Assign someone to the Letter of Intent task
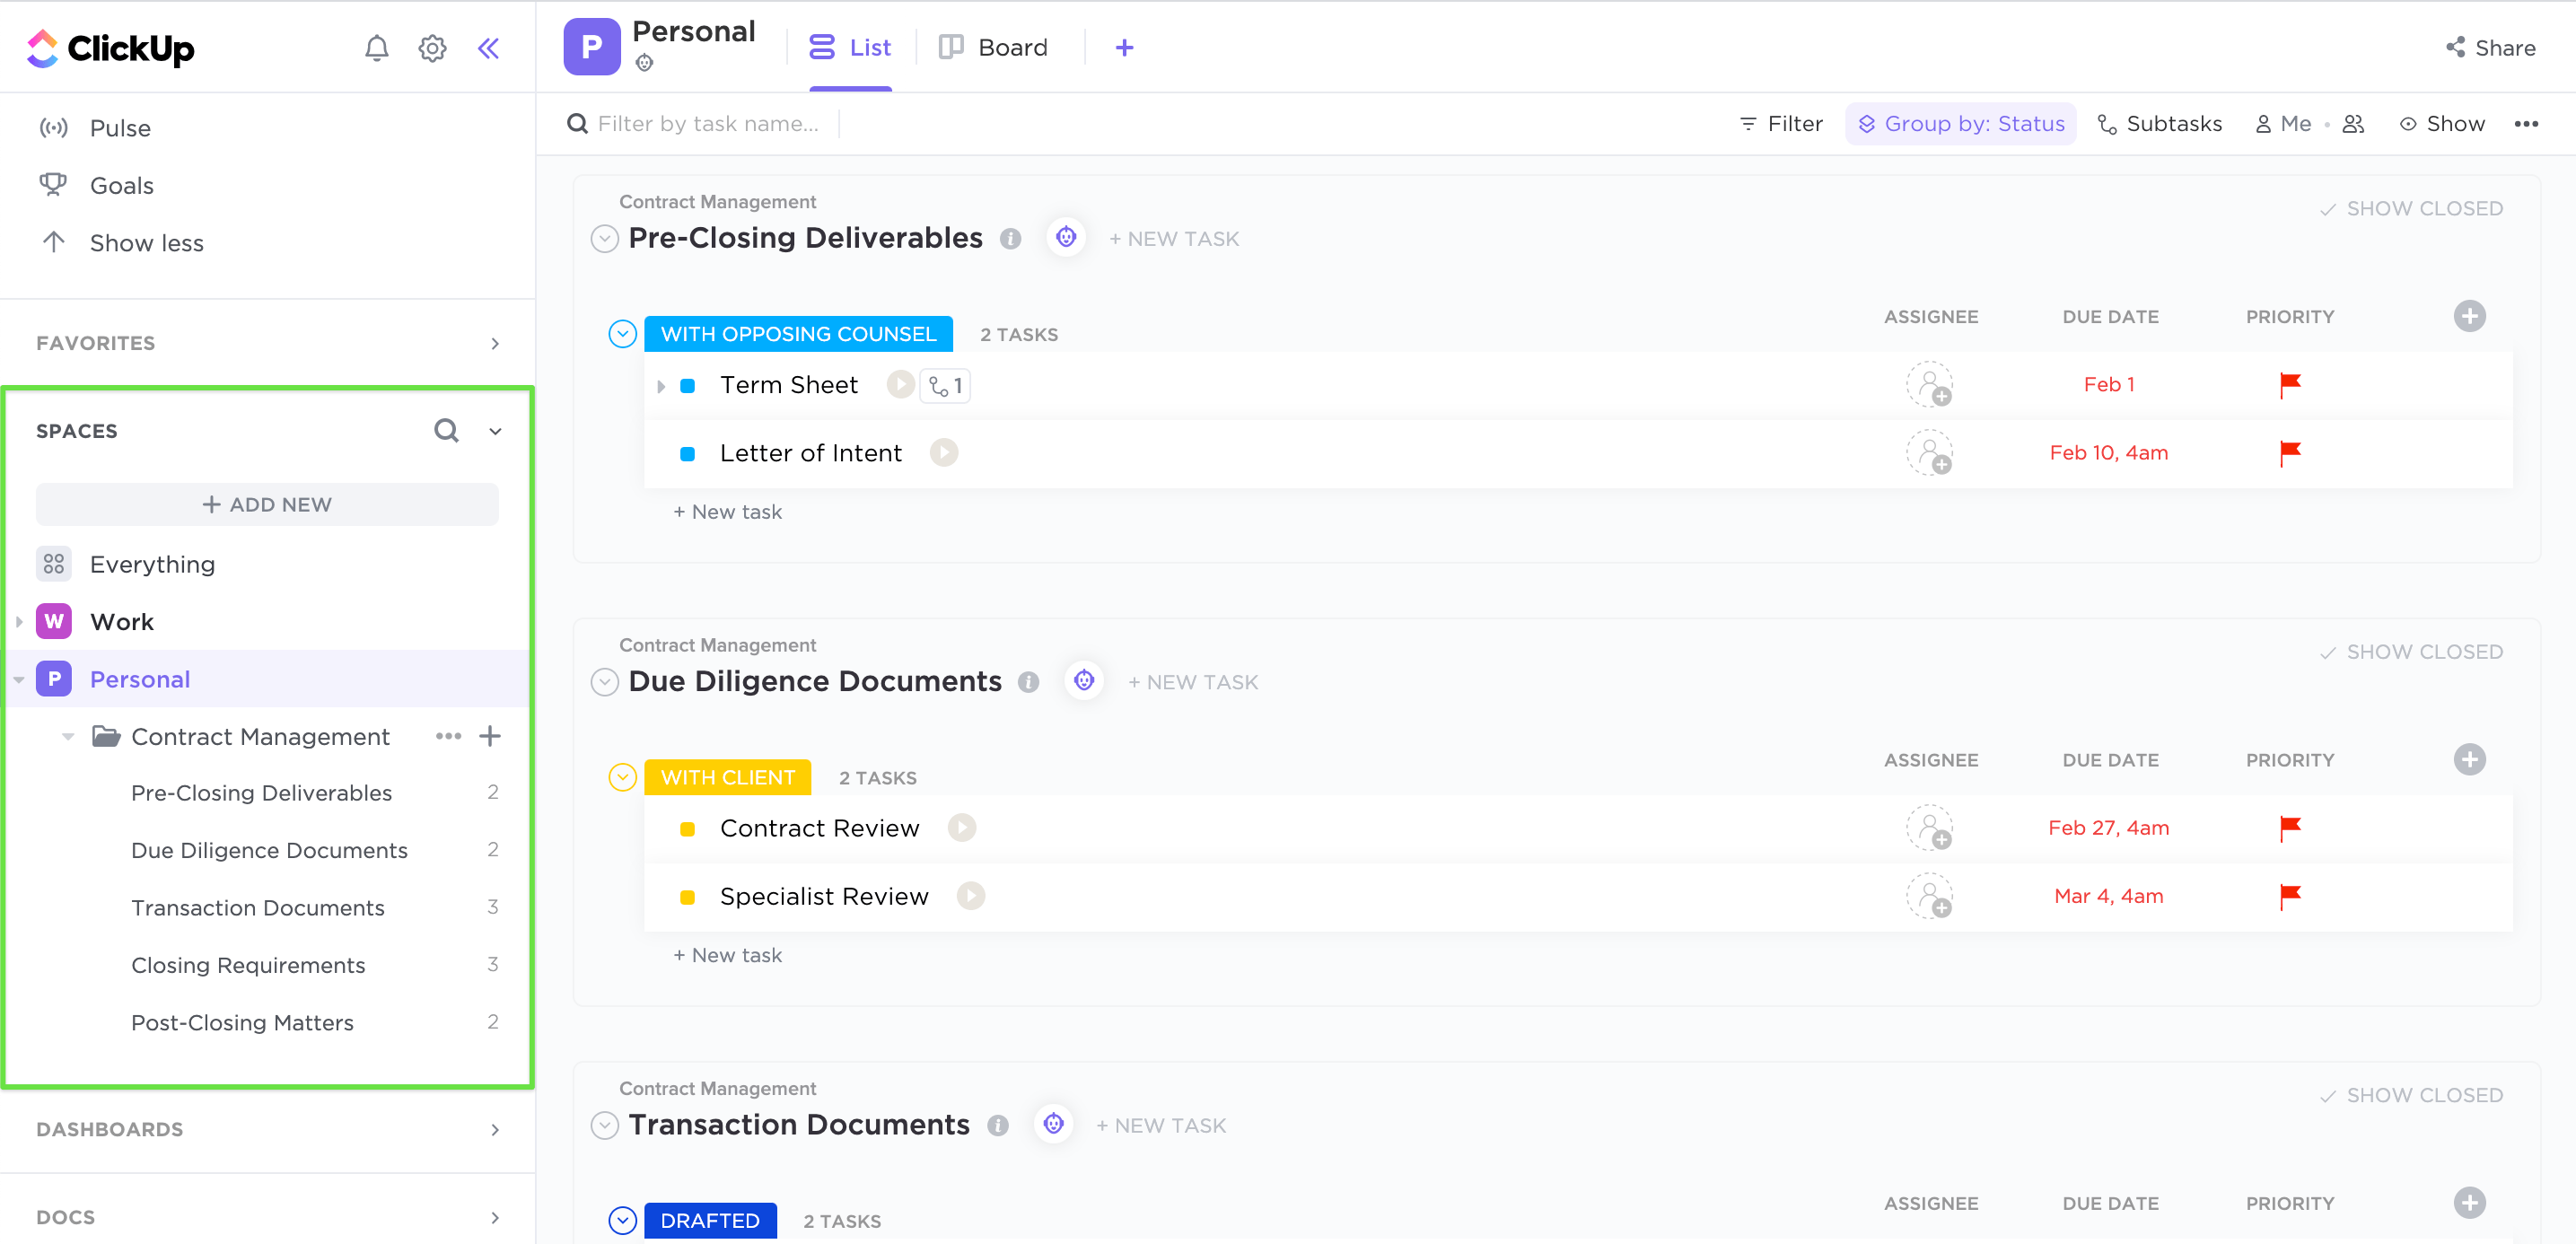The image size is (2576, 1244). tap(1929, 453)
